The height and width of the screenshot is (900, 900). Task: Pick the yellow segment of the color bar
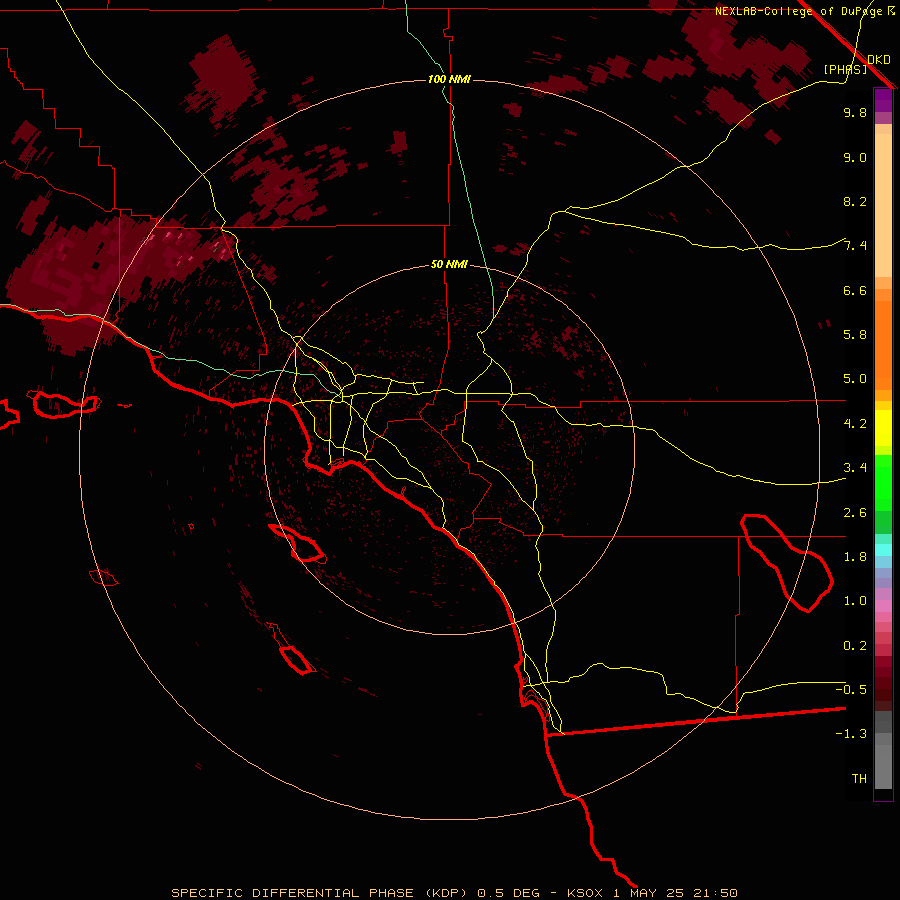pyautogui.click(x=883, y=428)
